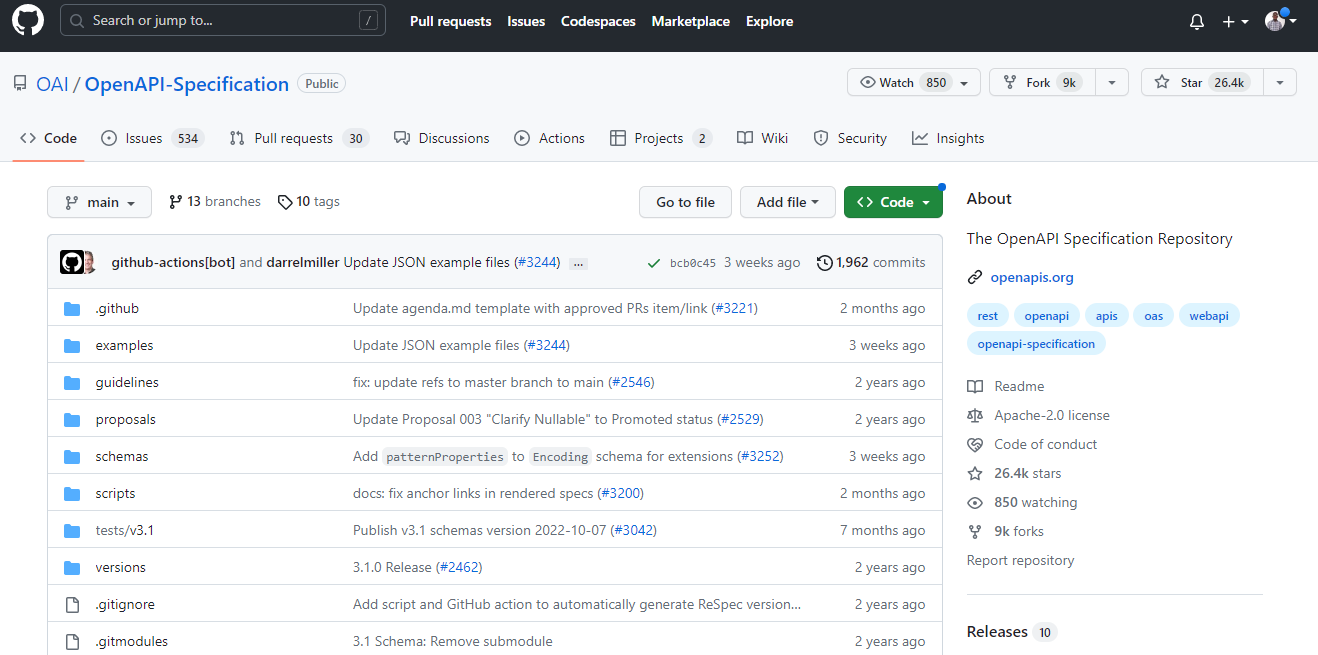Viewport: 1318px width, 655px height.
Task: Open the Projects tab
Action: (x=660, y=138)
